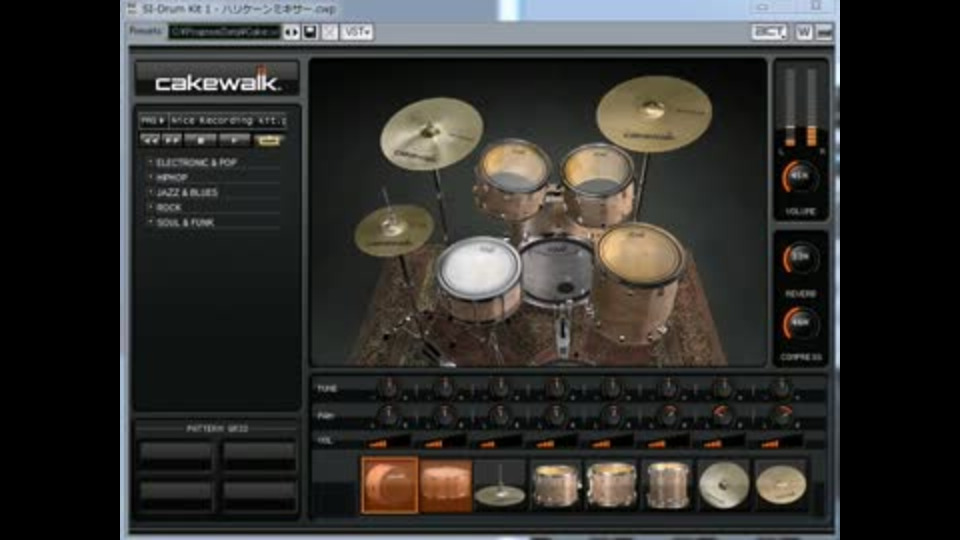Click the cakewalk logo banner
Screen dimensions: 960x540
pyautogui.click(x=217, y=78)
